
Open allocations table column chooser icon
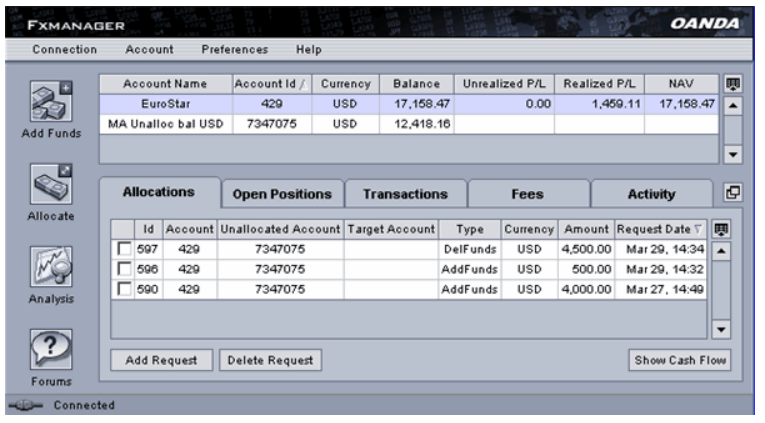(x=721, y=229)
